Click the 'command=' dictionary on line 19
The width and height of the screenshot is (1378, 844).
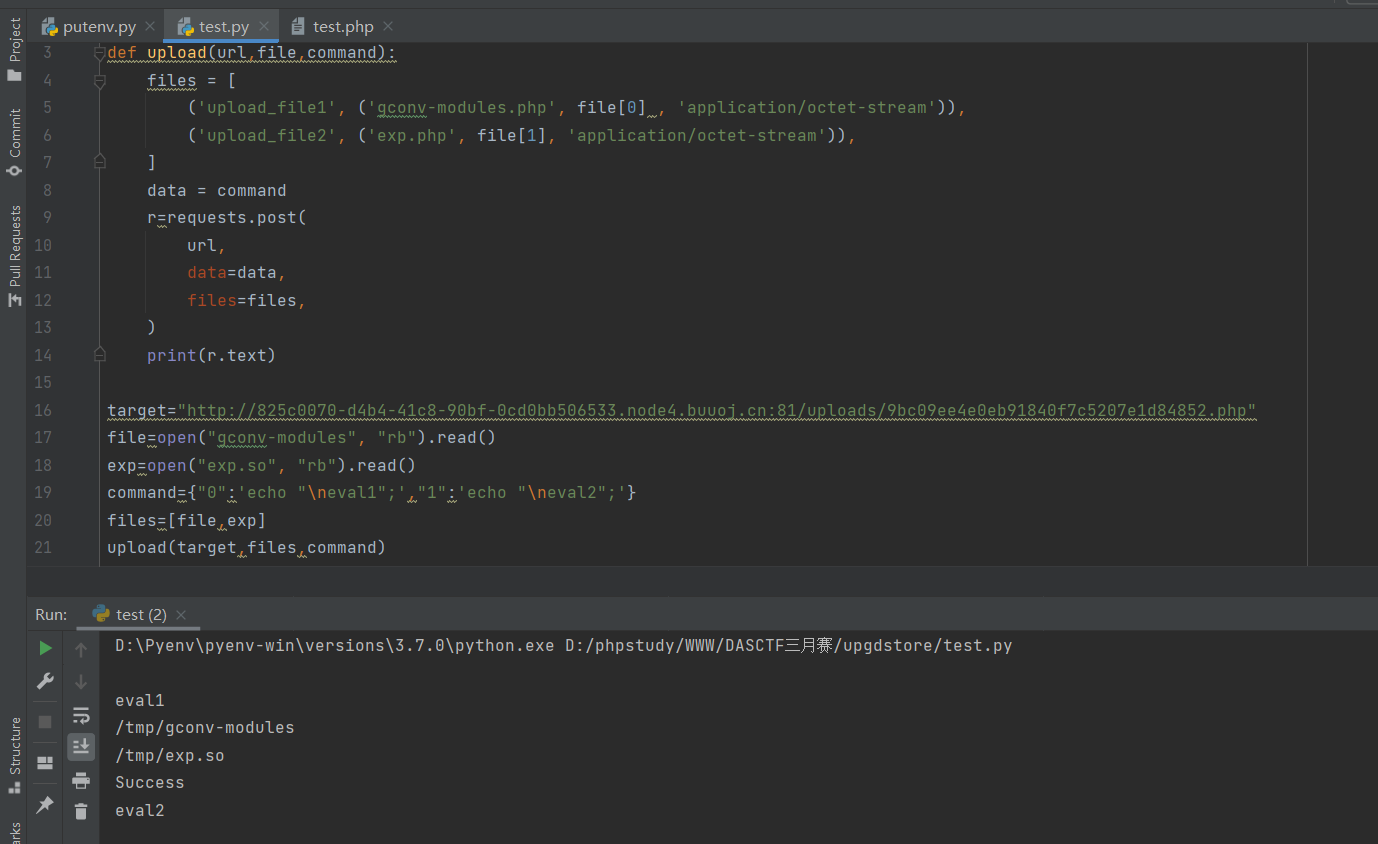pos(371,492)
